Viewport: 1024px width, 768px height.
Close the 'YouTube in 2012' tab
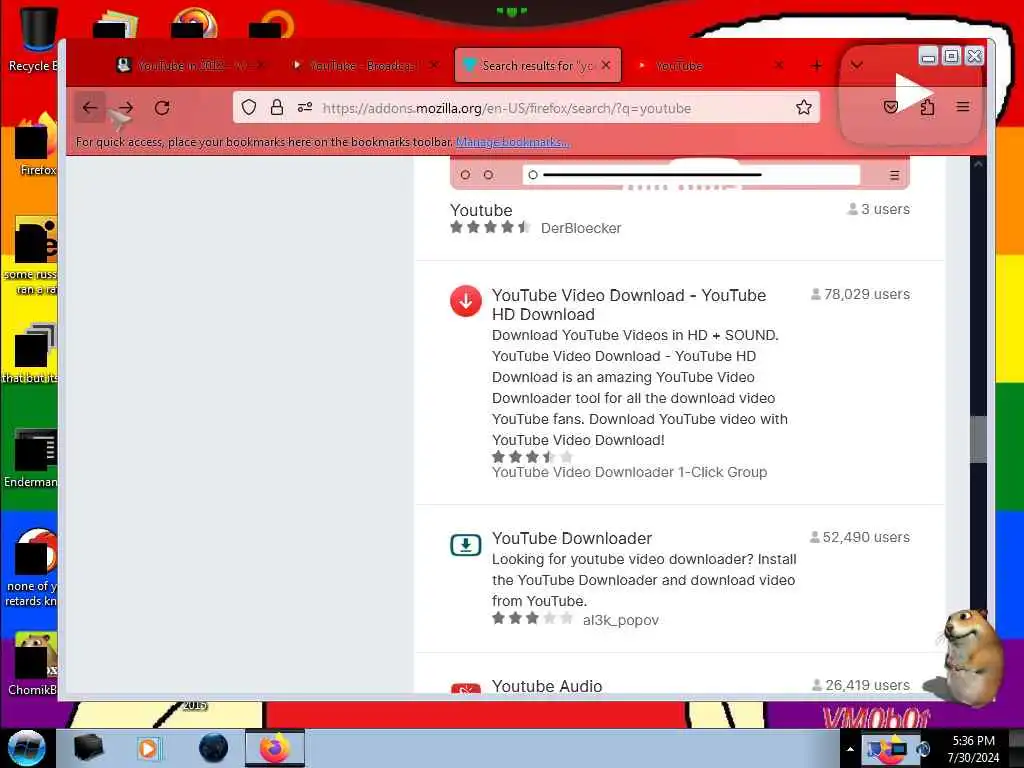pyautogui.click(x=261, y=65)
